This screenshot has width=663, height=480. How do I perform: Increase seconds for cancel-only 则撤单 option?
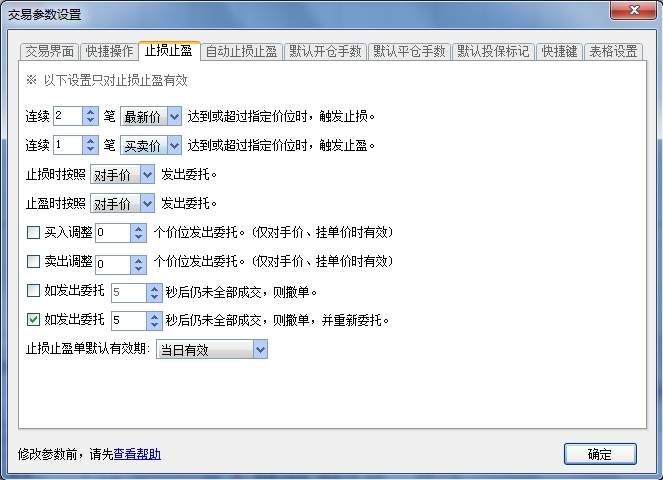[154, 288]
